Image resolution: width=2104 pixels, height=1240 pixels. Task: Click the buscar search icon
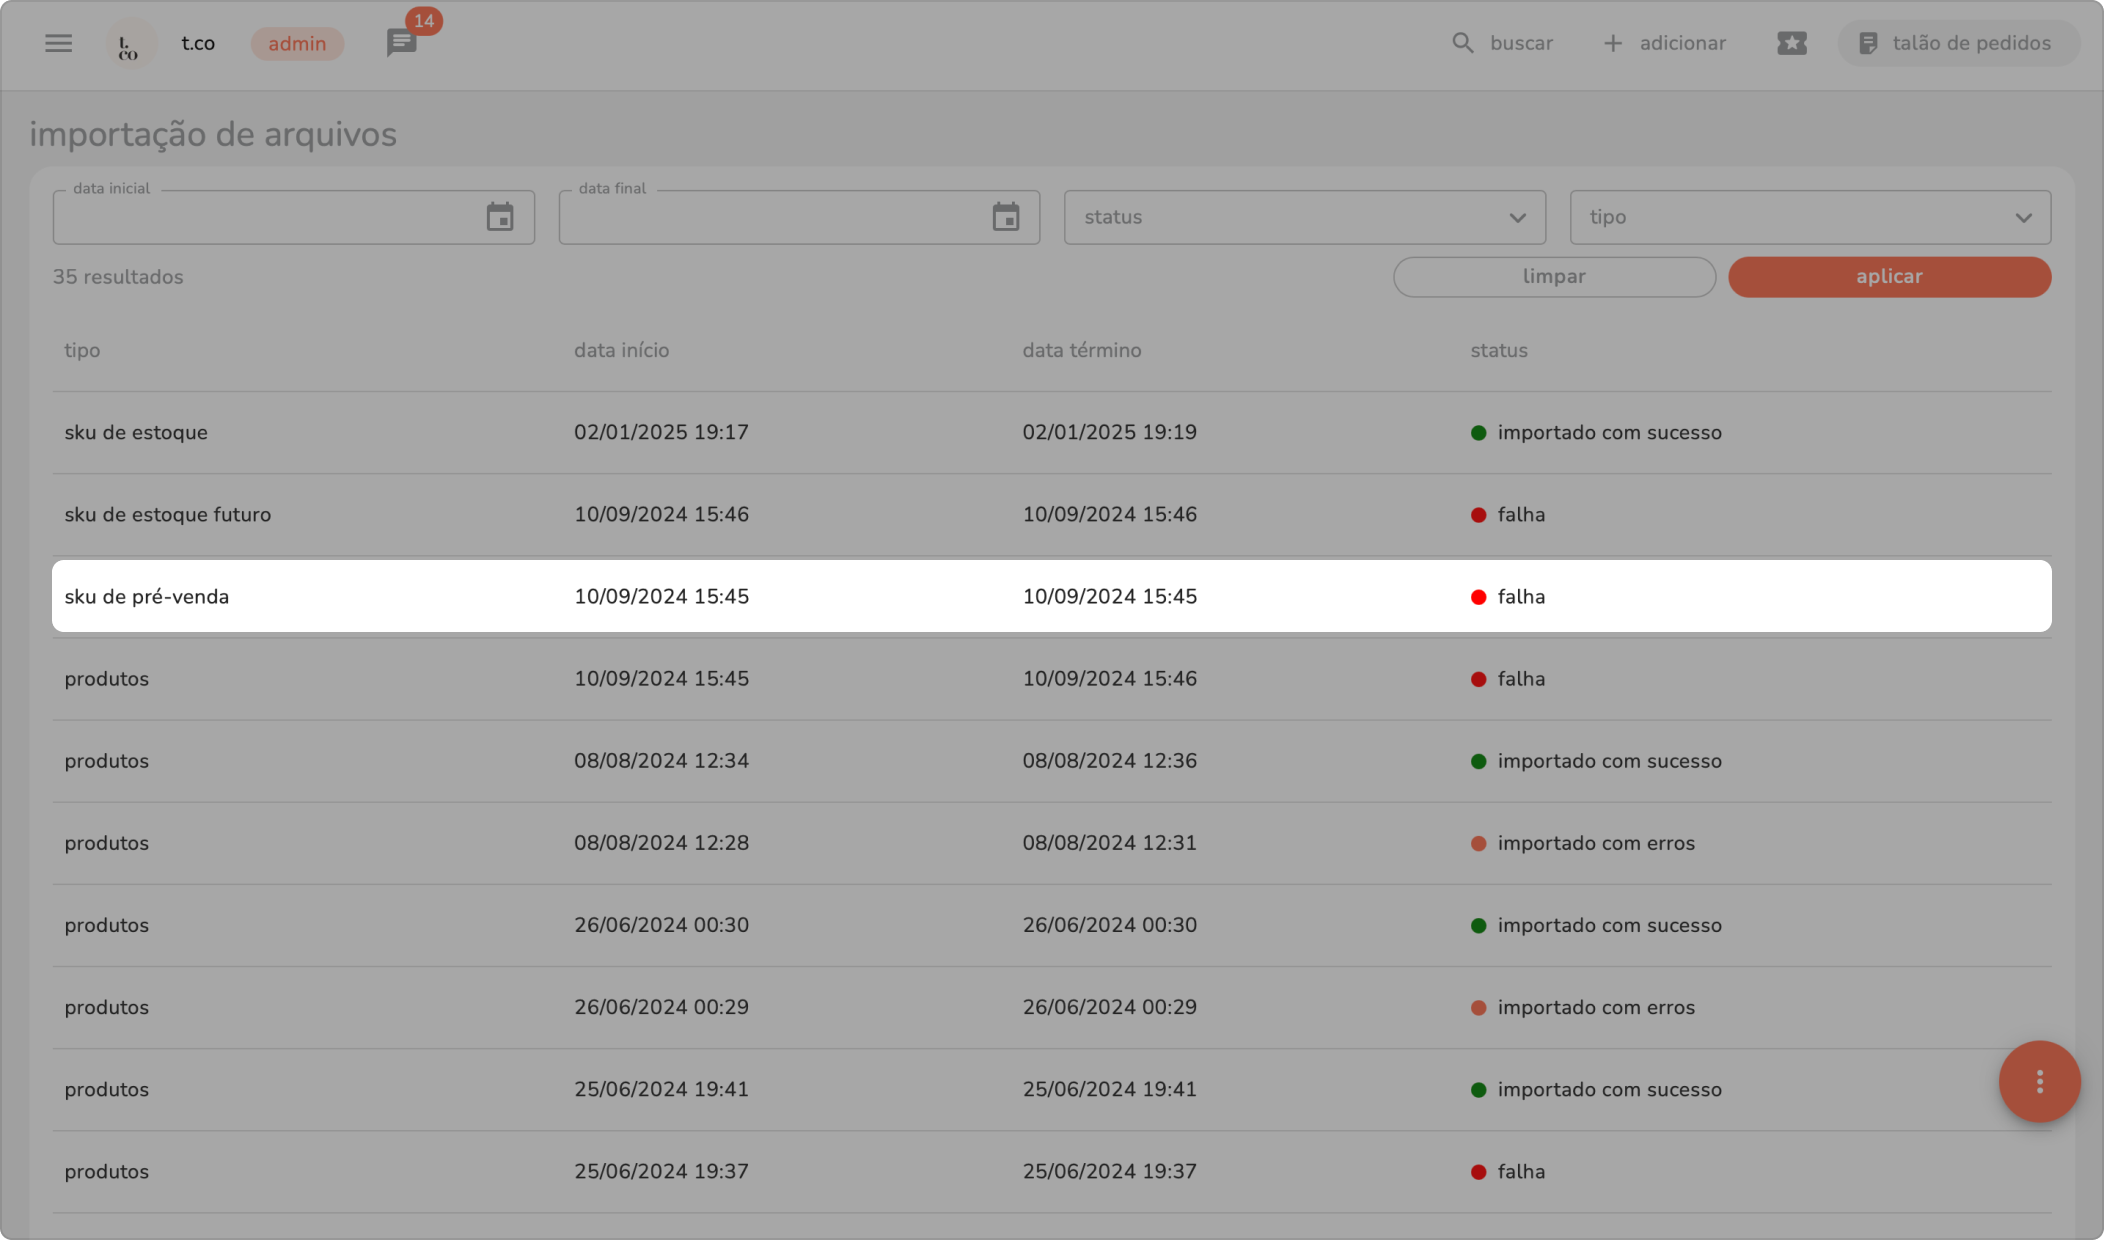tap(1462, 43)
